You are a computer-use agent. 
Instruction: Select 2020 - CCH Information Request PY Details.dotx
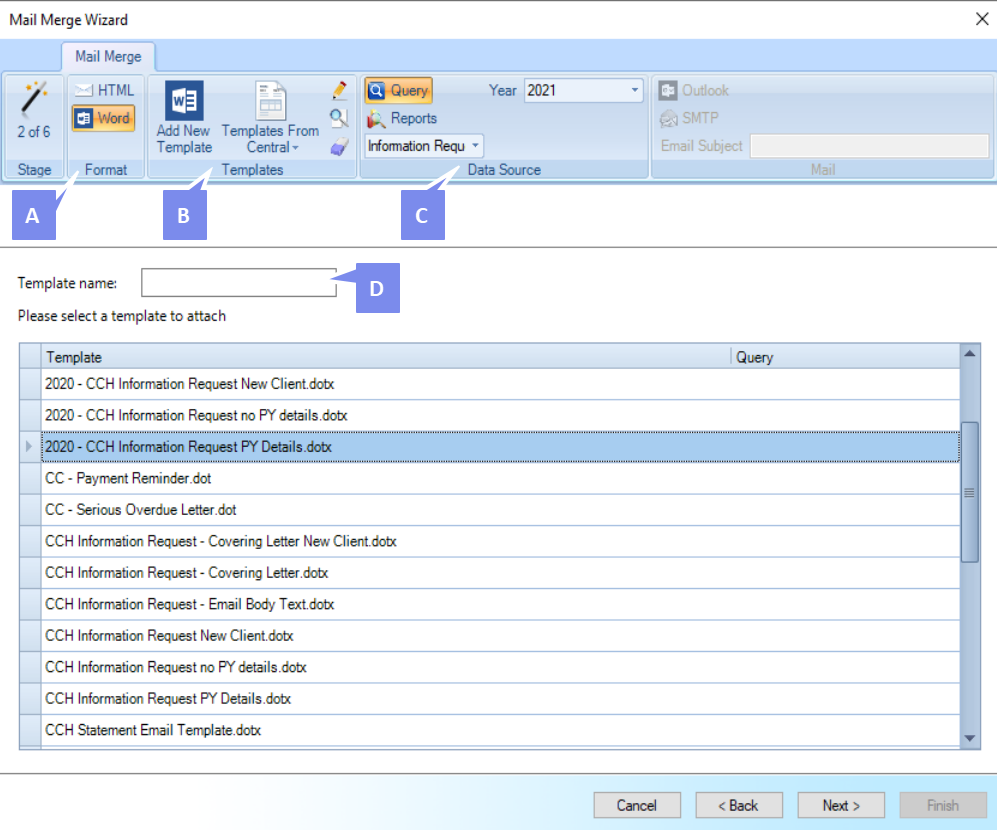[500, 447]
